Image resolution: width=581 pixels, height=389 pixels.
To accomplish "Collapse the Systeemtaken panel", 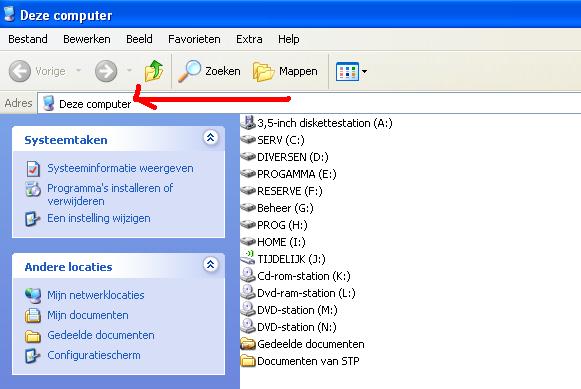I will pyautogui.click(x=210, y=137).
